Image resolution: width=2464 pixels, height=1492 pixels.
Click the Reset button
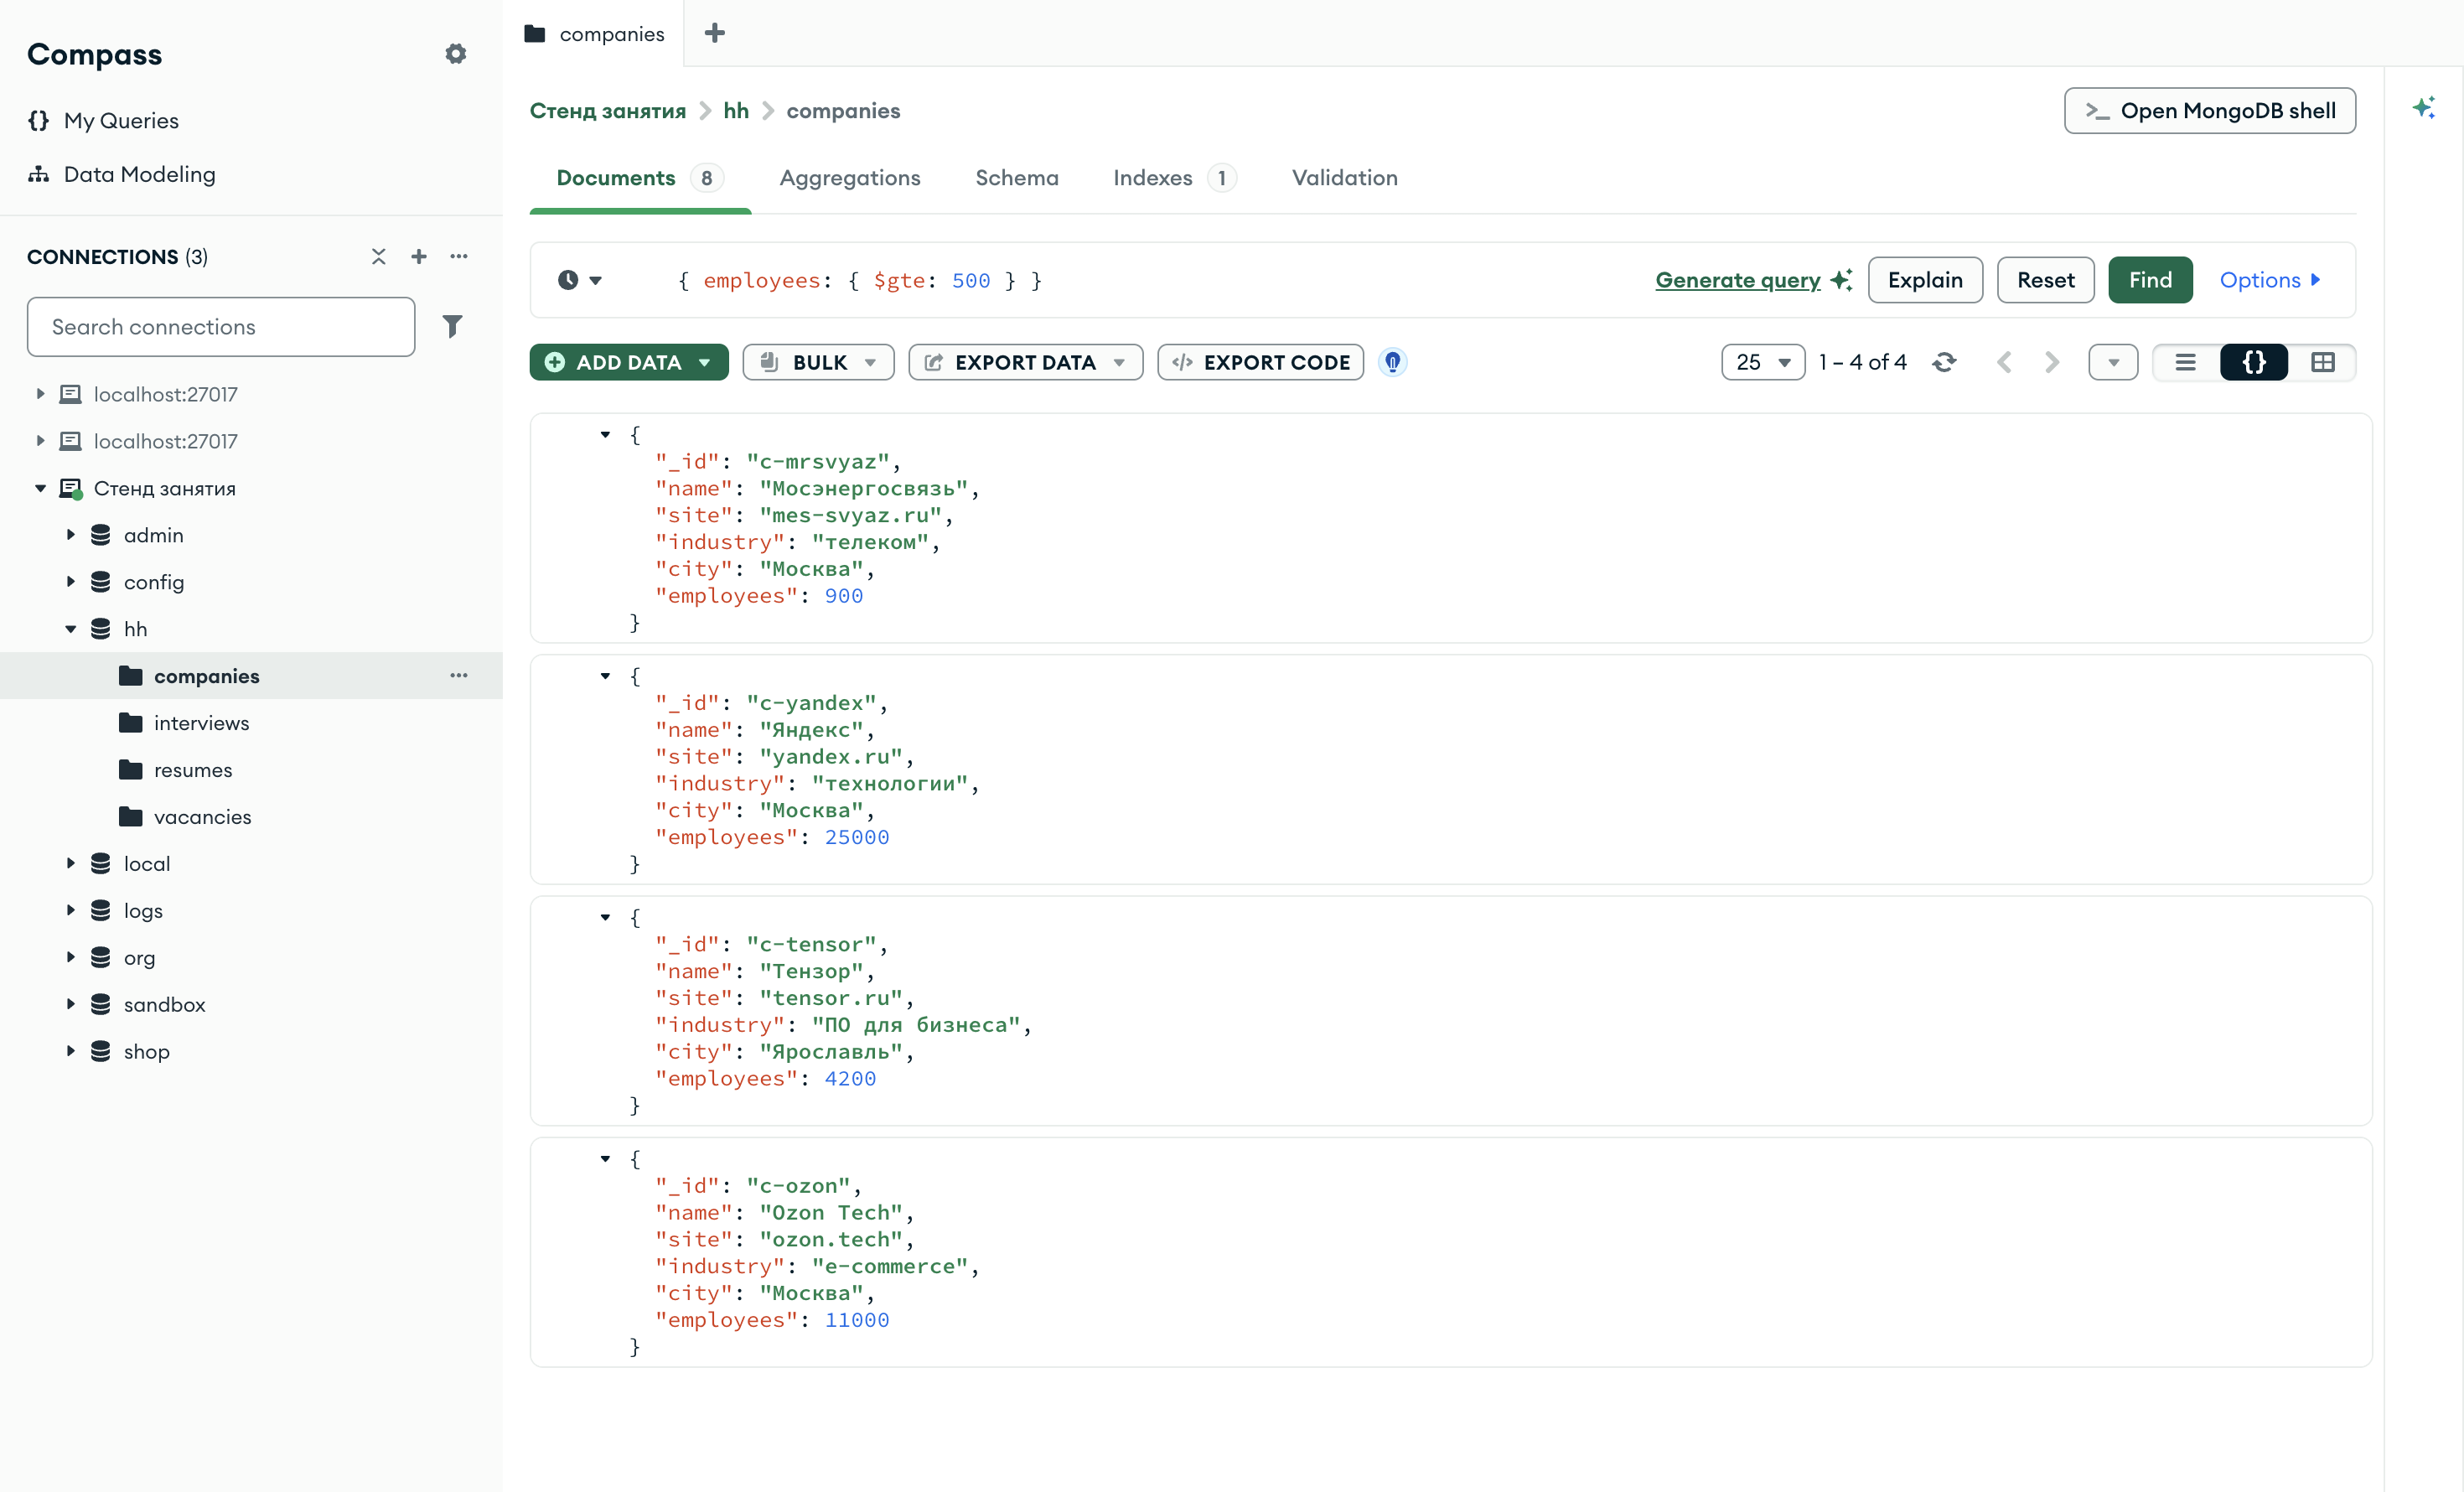(x=2045, y=280)
